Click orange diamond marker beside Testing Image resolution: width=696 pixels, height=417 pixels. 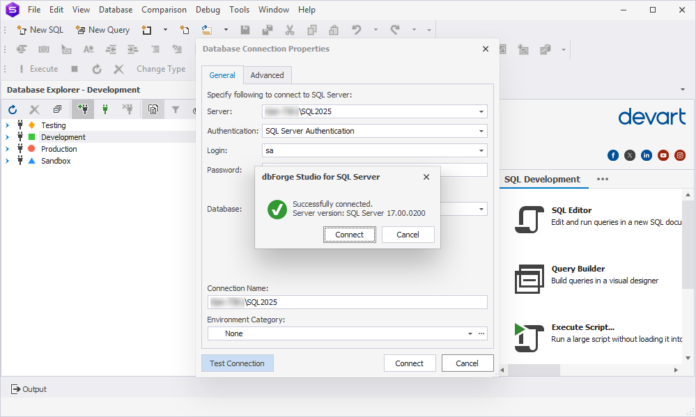[32, 125]
